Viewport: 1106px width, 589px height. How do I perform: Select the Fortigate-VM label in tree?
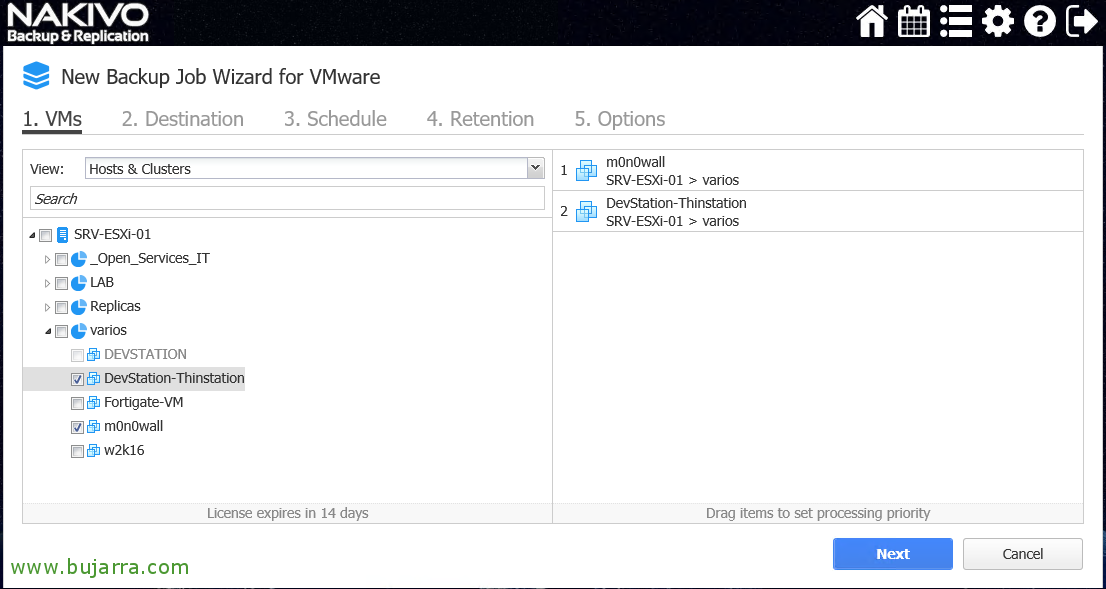point(144,402)
